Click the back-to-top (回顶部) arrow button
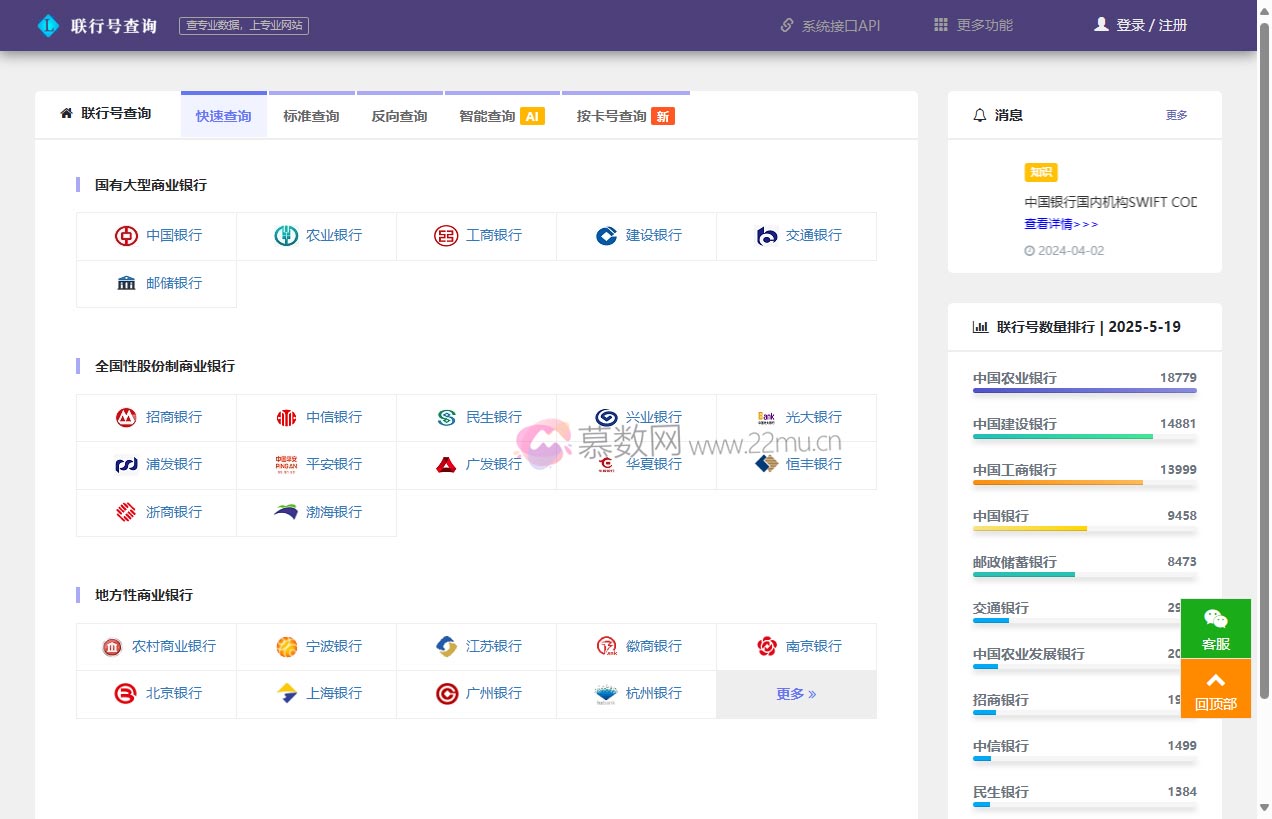Screen dimensions: 1272x819 pos(1215,689)
